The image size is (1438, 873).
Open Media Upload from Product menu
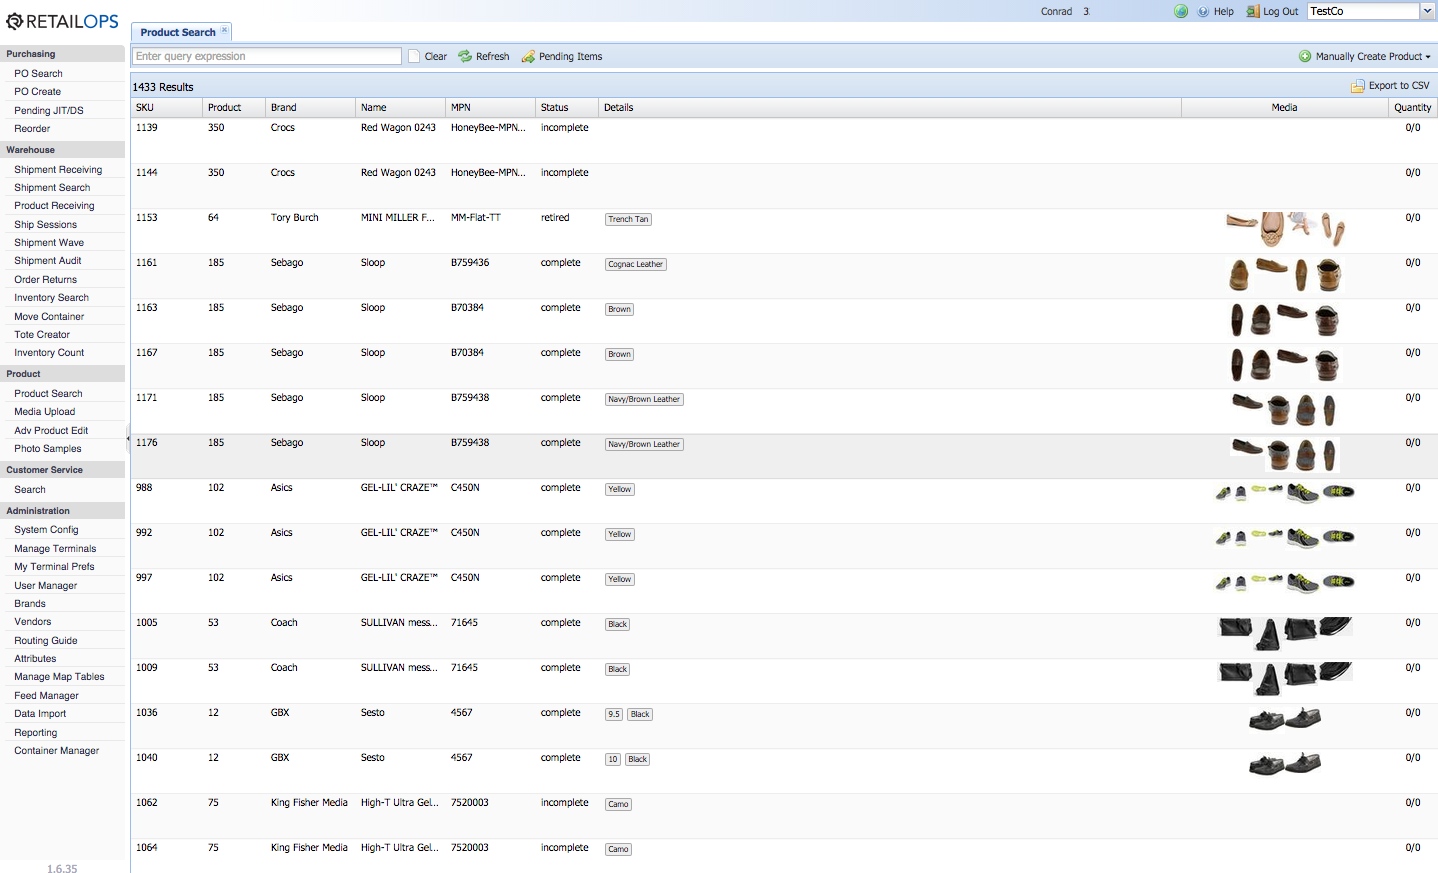44,412
